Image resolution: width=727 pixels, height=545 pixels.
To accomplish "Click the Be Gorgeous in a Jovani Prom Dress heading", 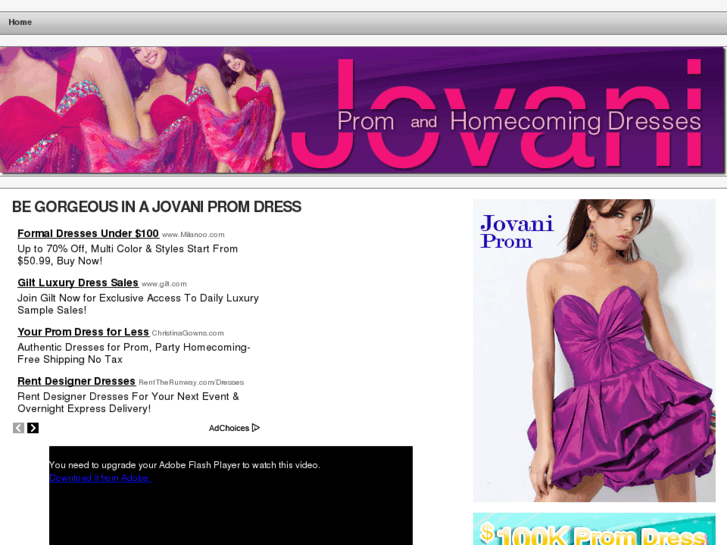I will pyautogui.click(x=157, y=206).
